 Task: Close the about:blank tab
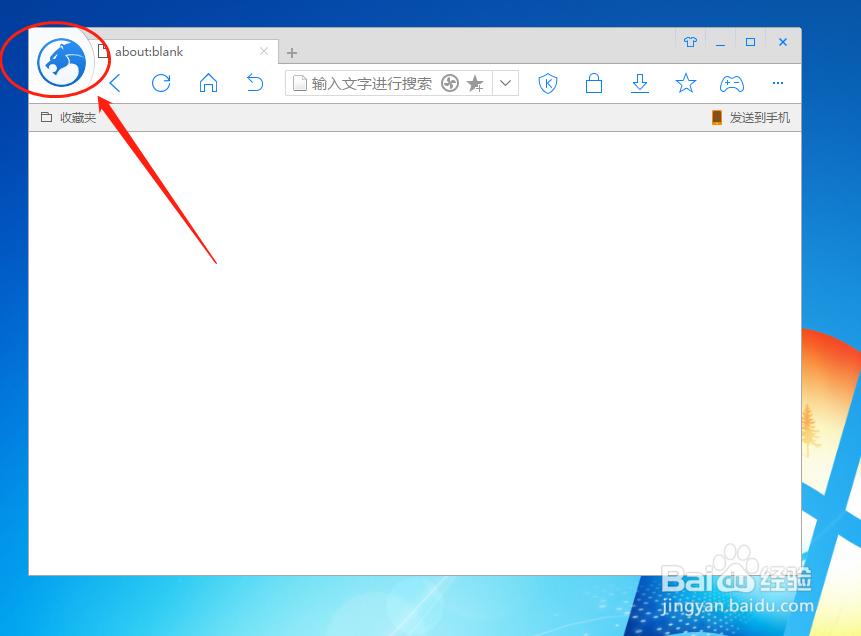(x=264, y=51)
